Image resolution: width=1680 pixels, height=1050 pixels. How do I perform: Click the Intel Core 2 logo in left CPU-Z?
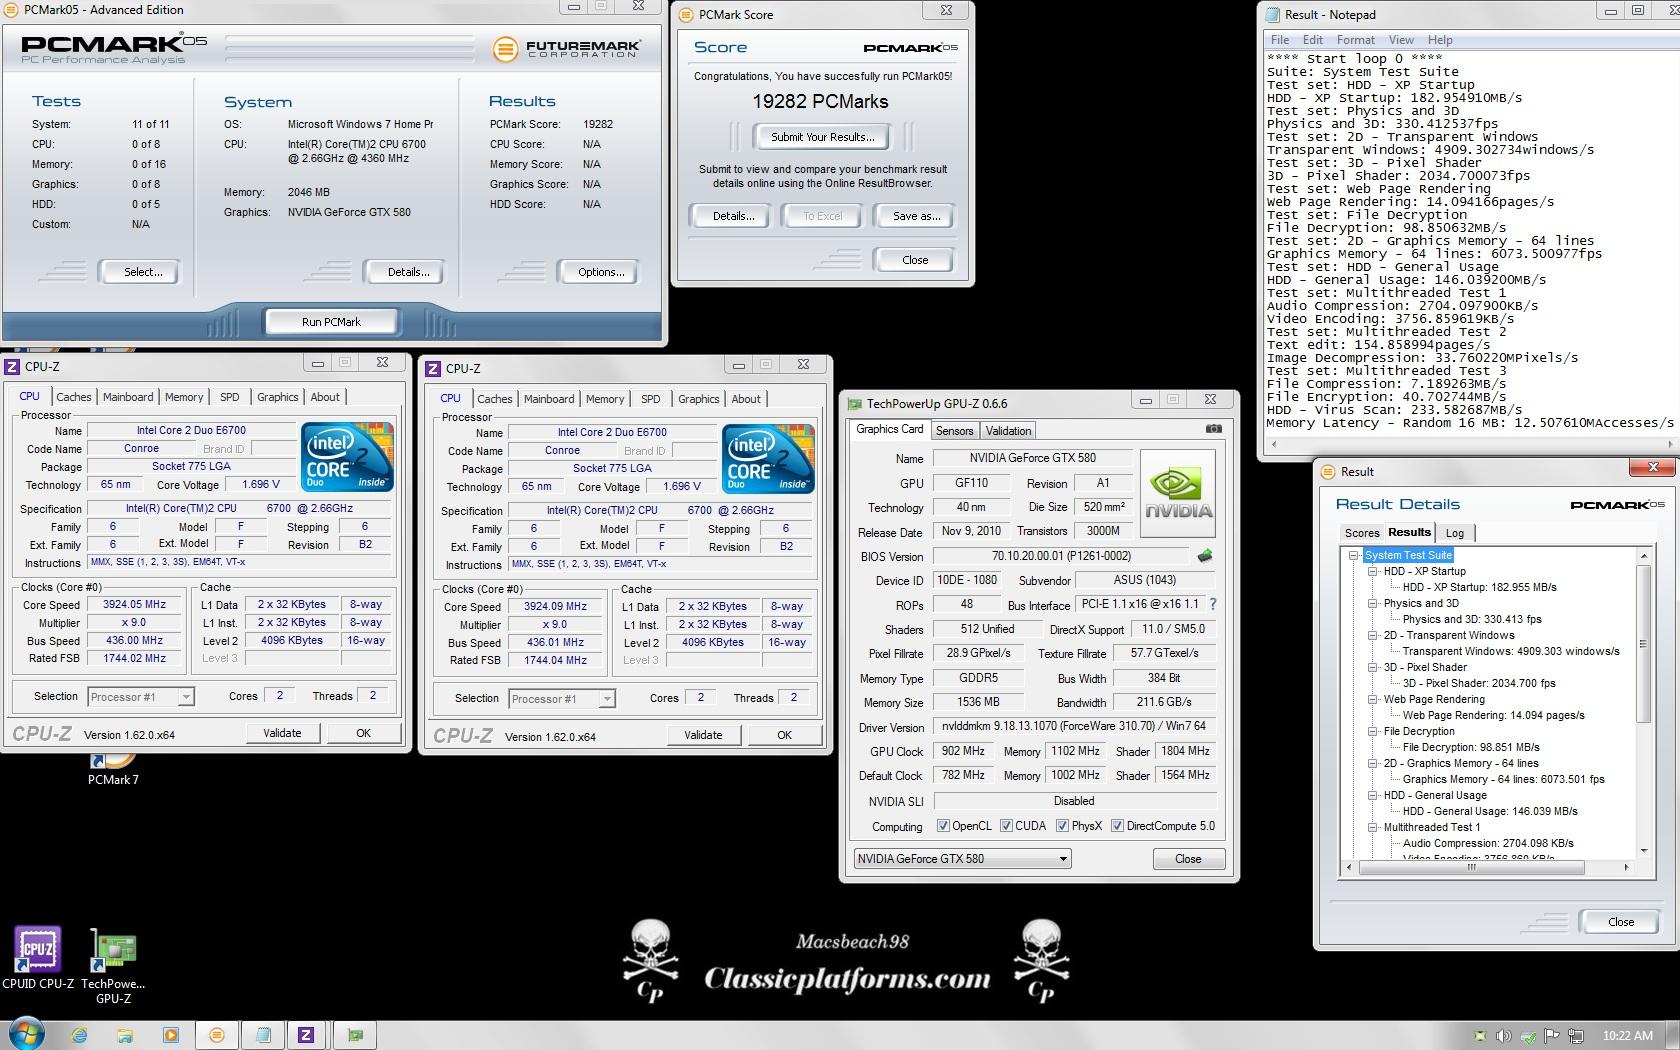click(x=347, y=457)
